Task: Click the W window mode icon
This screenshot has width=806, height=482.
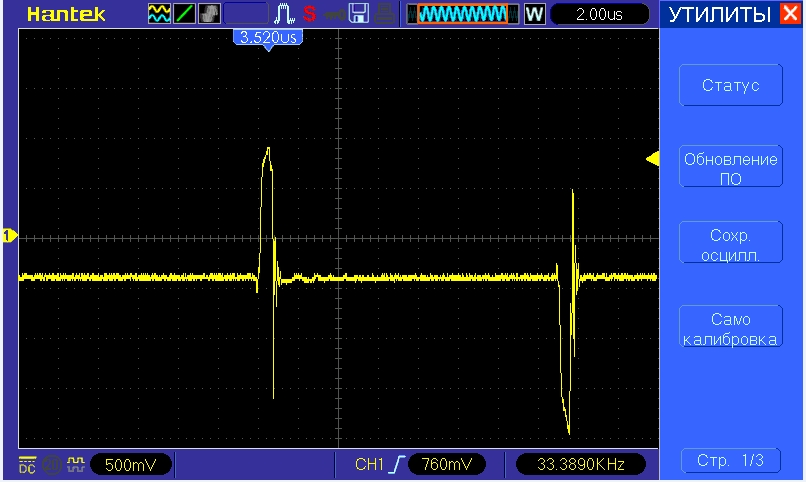Action: (534, 15)
